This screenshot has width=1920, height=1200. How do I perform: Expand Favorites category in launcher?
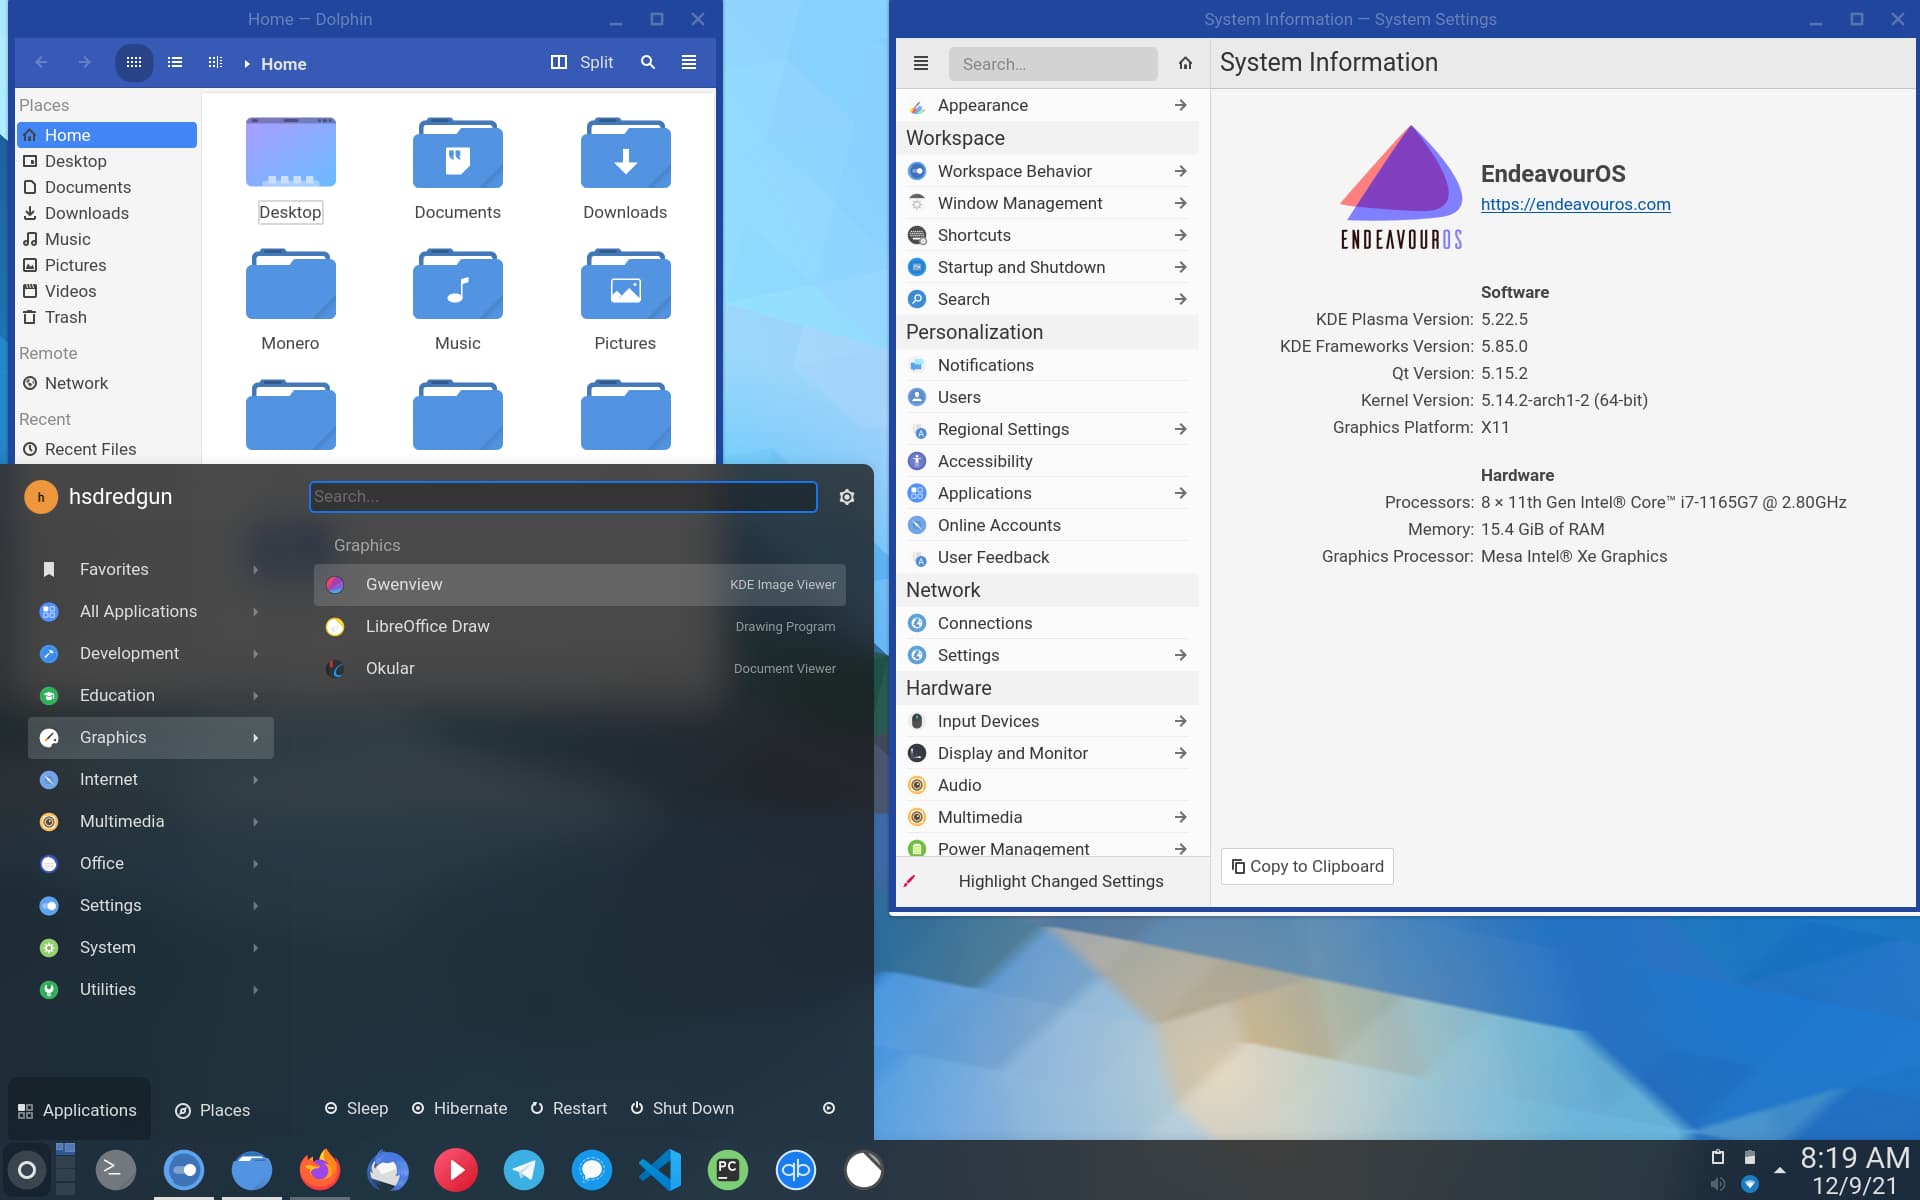point(151,570)
